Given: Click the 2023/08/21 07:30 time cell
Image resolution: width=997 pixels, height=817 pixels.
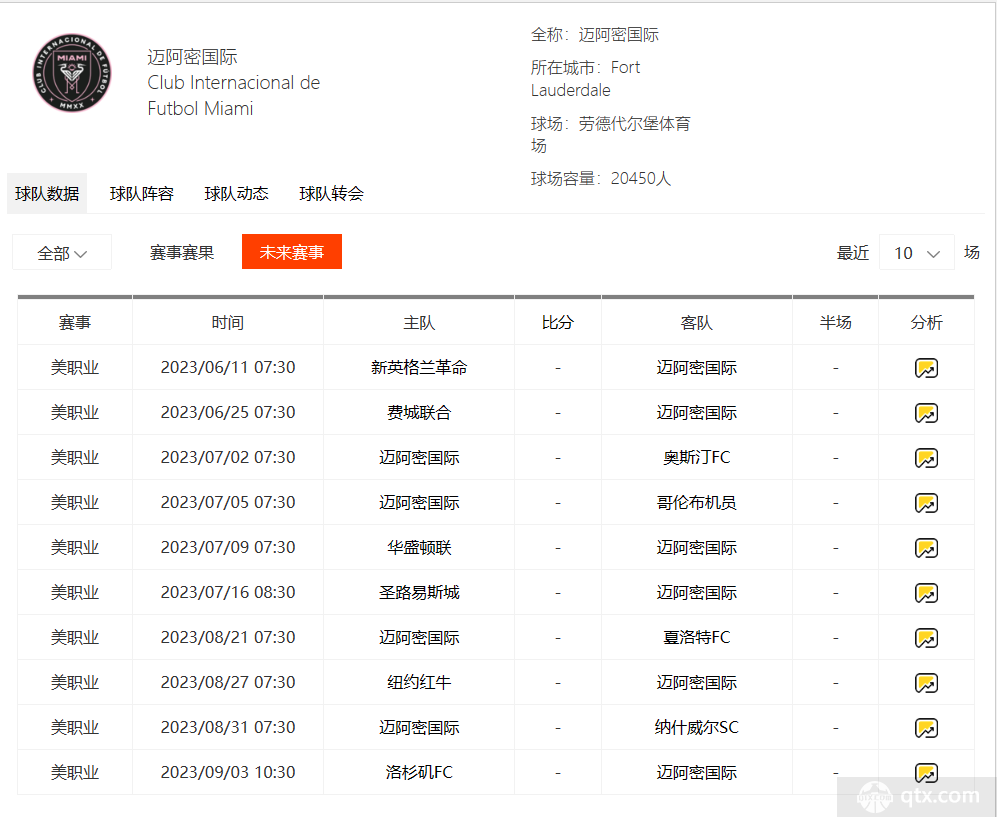Looking at the screenshot, I should tap(228, 637).
